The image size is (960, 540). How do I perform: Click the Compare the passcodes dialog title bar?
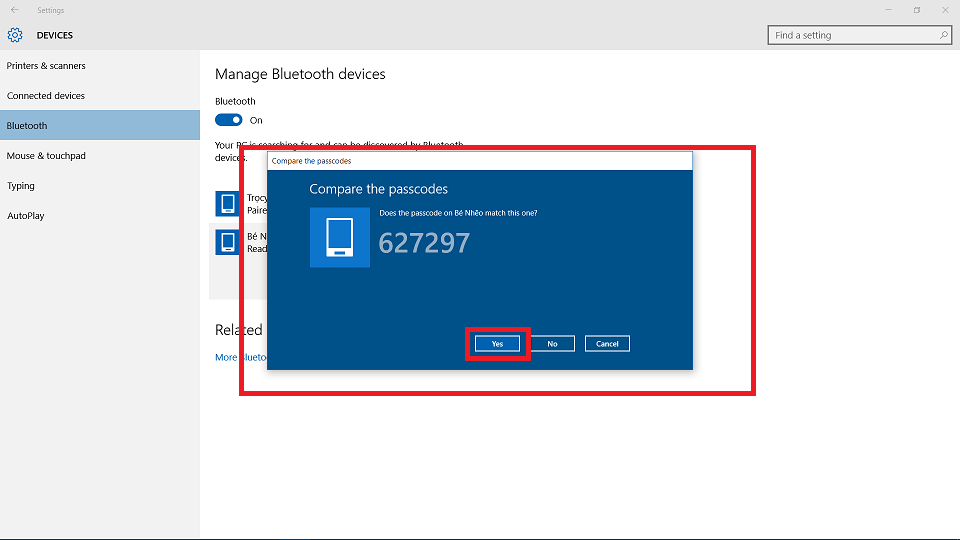coord(480,161)
